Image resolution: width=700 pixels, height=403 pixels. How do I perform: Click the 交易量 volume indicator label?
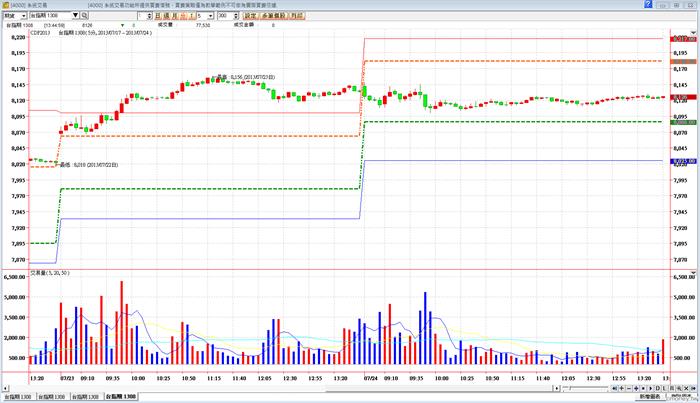coord(50,273)
